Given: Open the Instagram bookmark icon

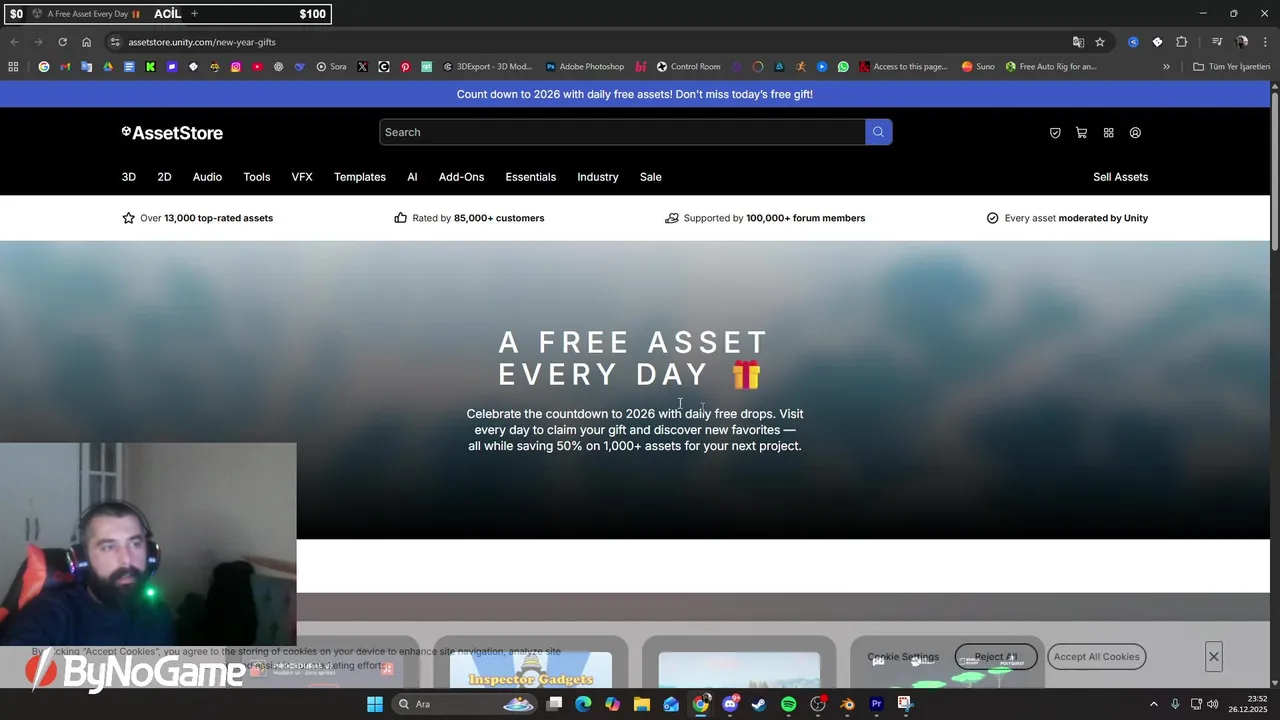Looking at the screenshot, I should tap(236, 67).
